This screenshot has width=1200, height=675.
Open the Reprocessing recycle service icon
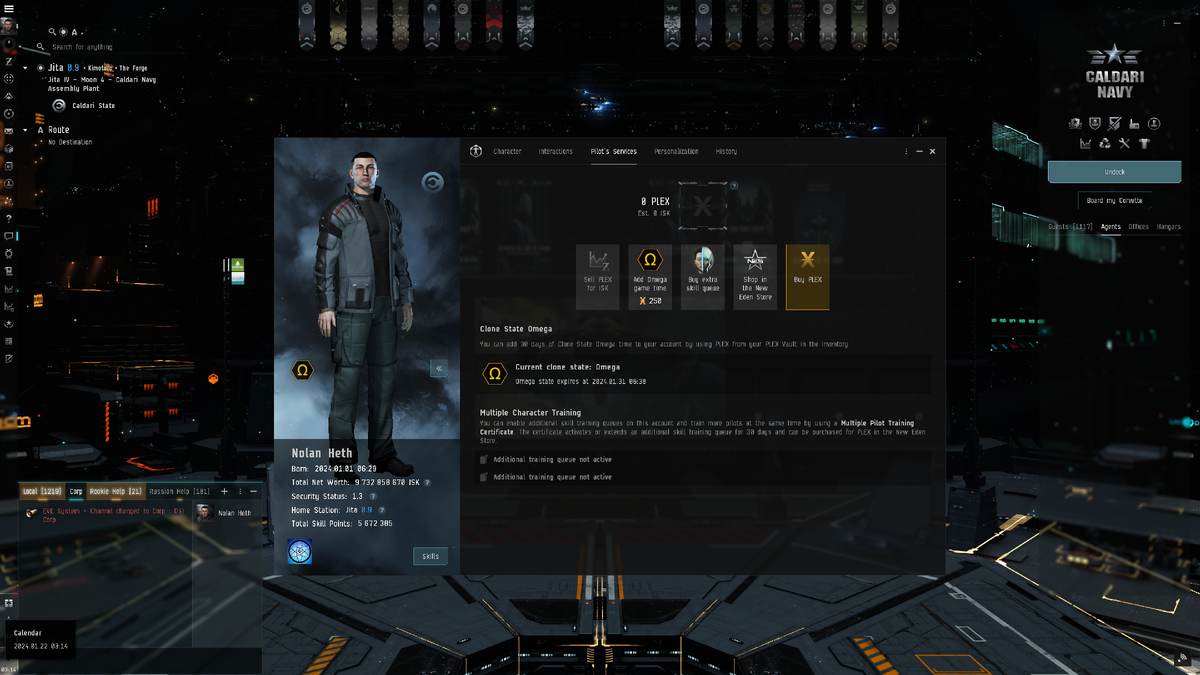point(1105,143)
